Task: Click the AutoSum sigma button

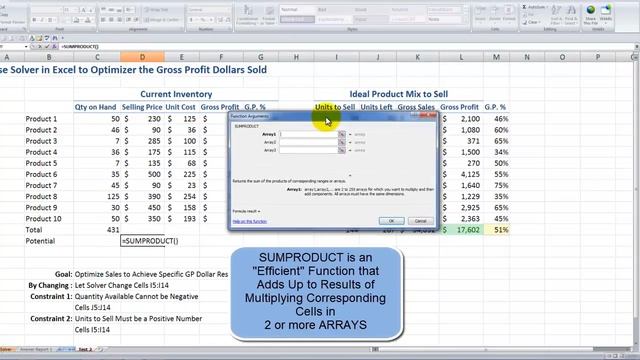Action: coord(524,7)
